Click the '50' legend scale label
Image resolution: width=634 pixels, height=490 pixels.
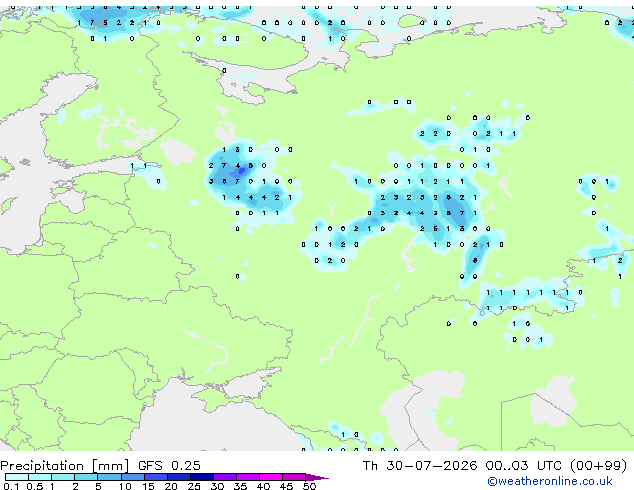(x=309, y=486)
